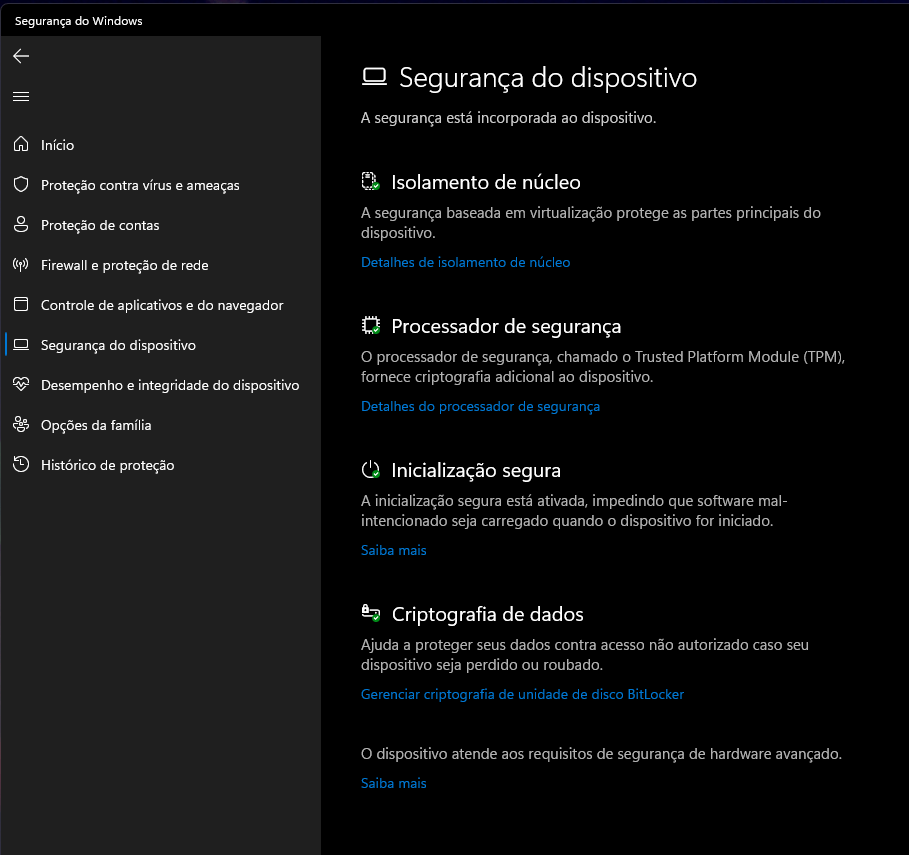This screenshot has height=855, width=909.
Task: Click the firewall antenna icon
Action: (21, 265)
